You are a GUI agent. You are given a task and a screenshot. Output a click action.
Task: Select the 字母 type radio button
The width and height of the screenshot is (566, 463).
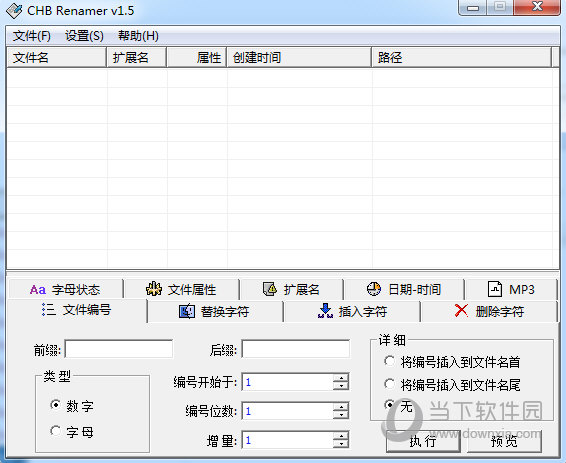55,431
